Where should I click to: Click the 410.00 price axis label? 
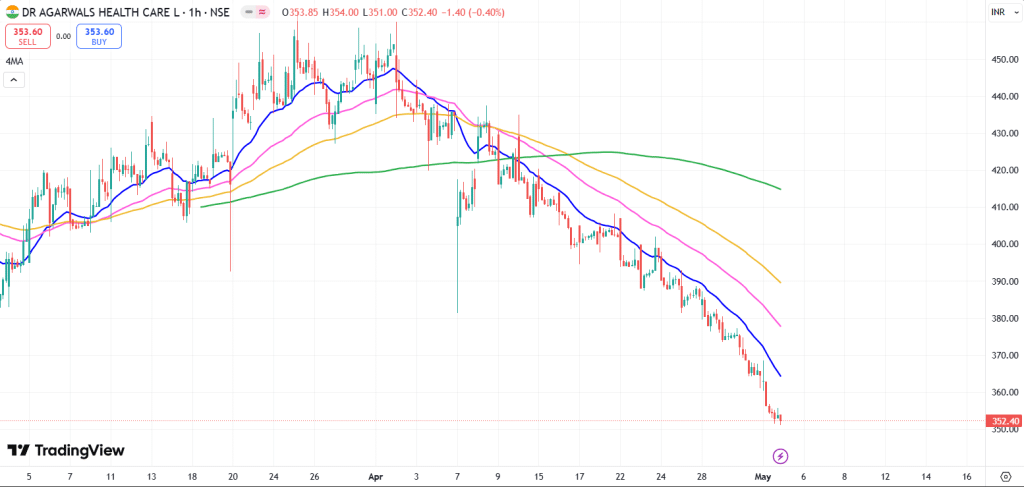click(1004, 208)
